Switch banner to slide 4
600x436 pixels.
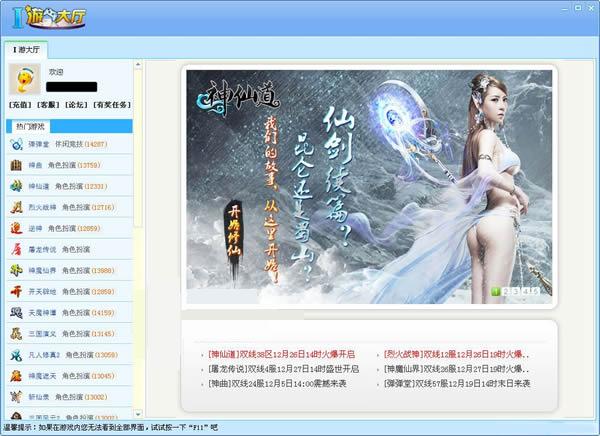[525, 292]
